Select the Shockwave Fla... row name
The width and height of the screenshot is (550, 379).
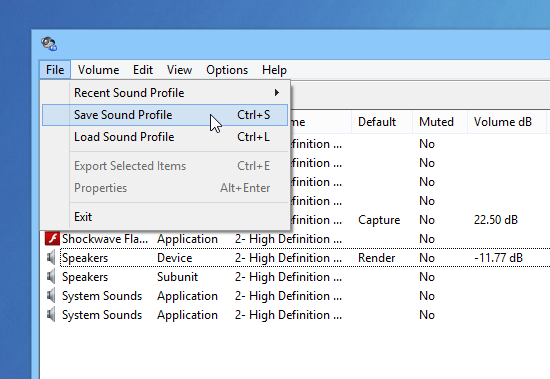[x=105, y=239]
